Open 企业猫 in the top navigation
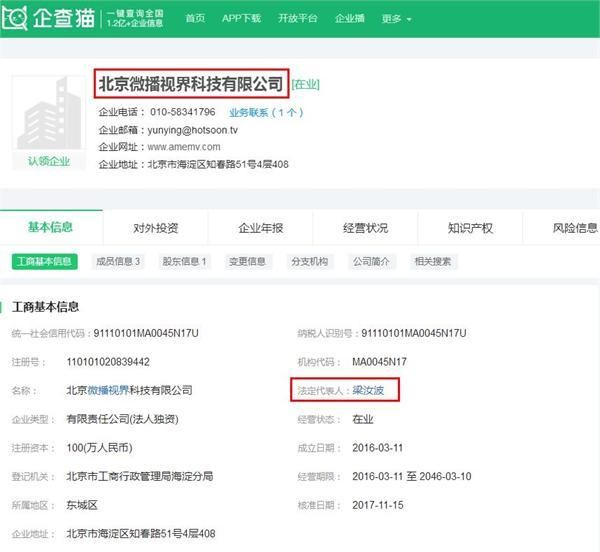Image resolution: width=600 pixels, height=552 pixels. click(350, 18)
